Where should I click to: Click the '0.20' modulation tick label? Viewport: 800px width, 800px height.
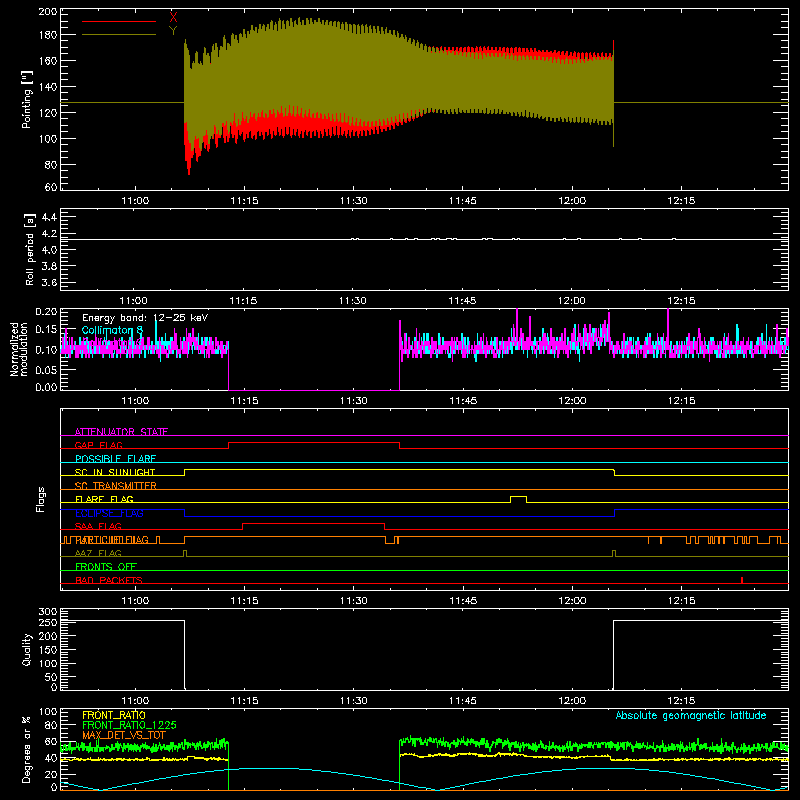46,311
